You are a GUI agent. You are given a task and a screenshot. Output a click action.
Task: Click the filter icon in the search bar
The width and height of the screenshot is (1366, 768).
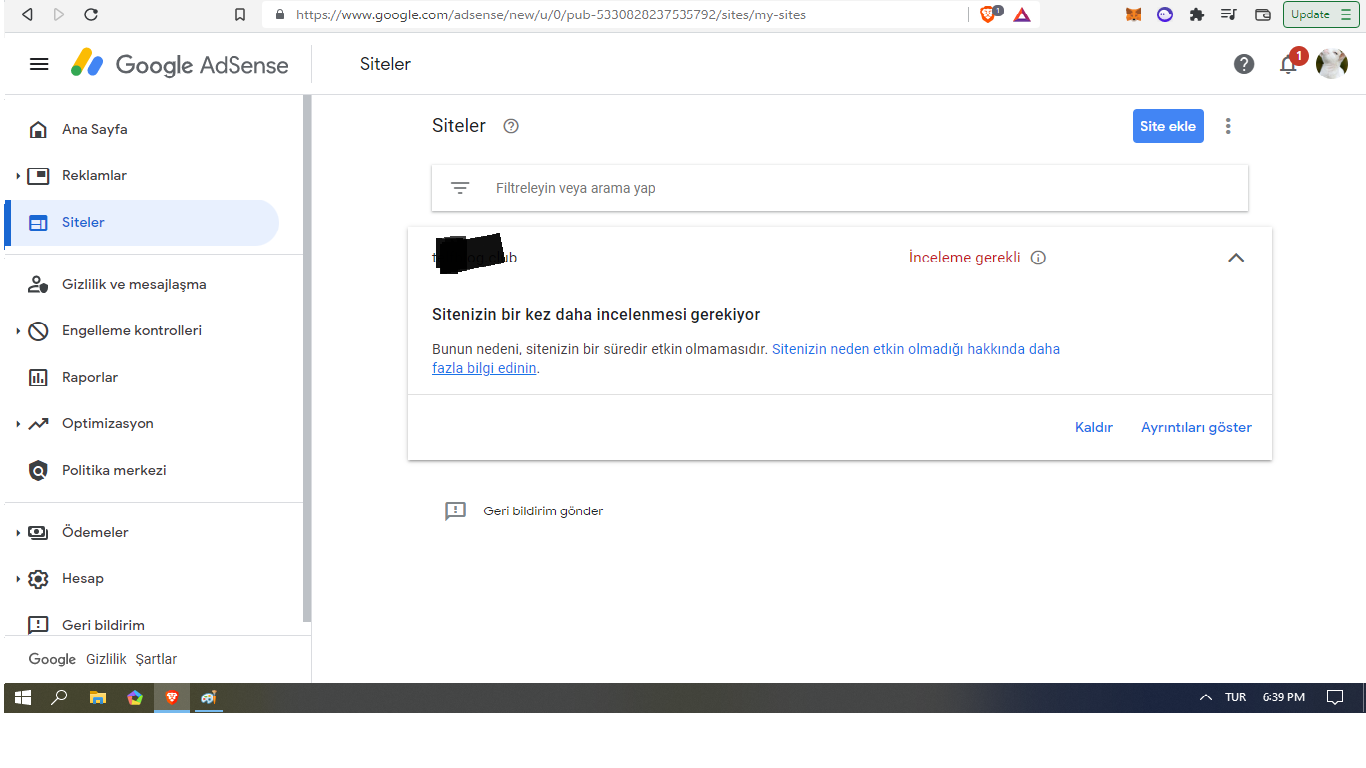pos(460,188)
